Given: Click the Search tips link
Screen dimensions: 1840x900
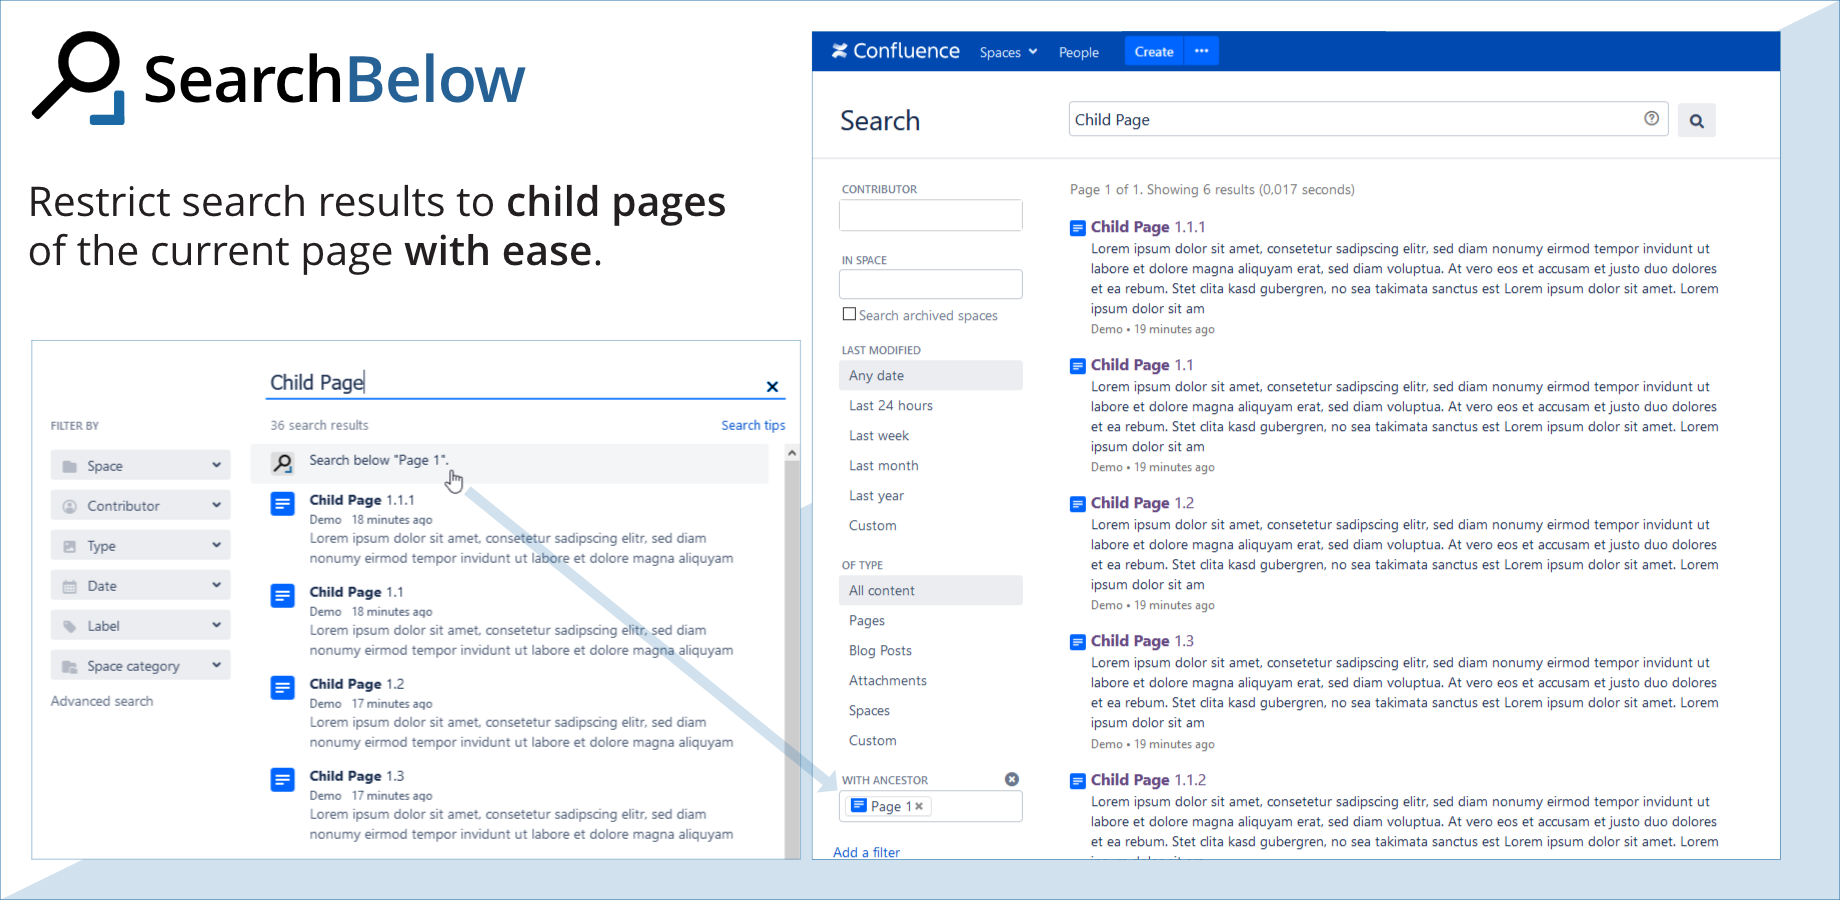Looking at the screenshot, I should pyautogui.click(x=753, y=425).
